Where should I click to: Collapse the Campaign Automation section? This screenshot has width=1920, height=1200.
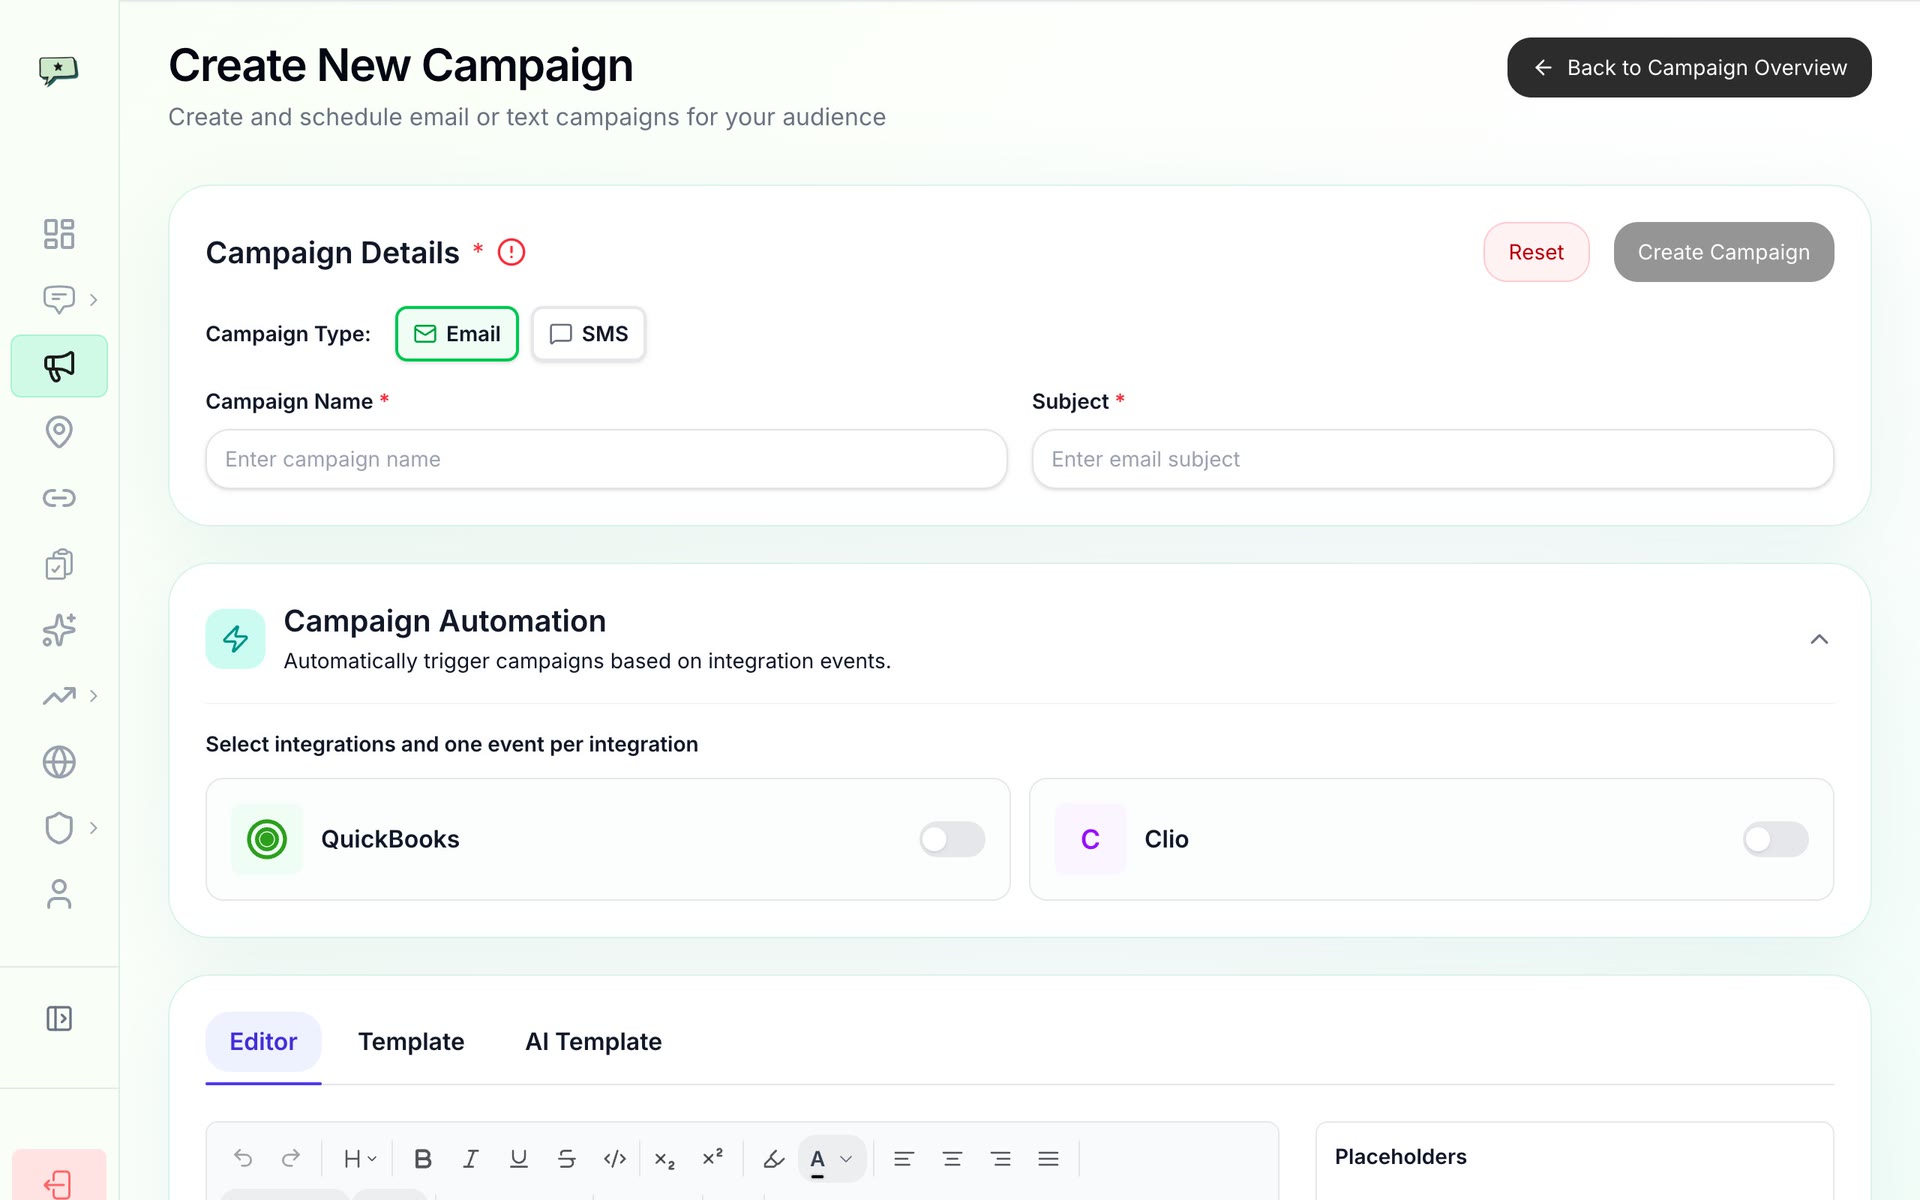(x=1819, y=639)
